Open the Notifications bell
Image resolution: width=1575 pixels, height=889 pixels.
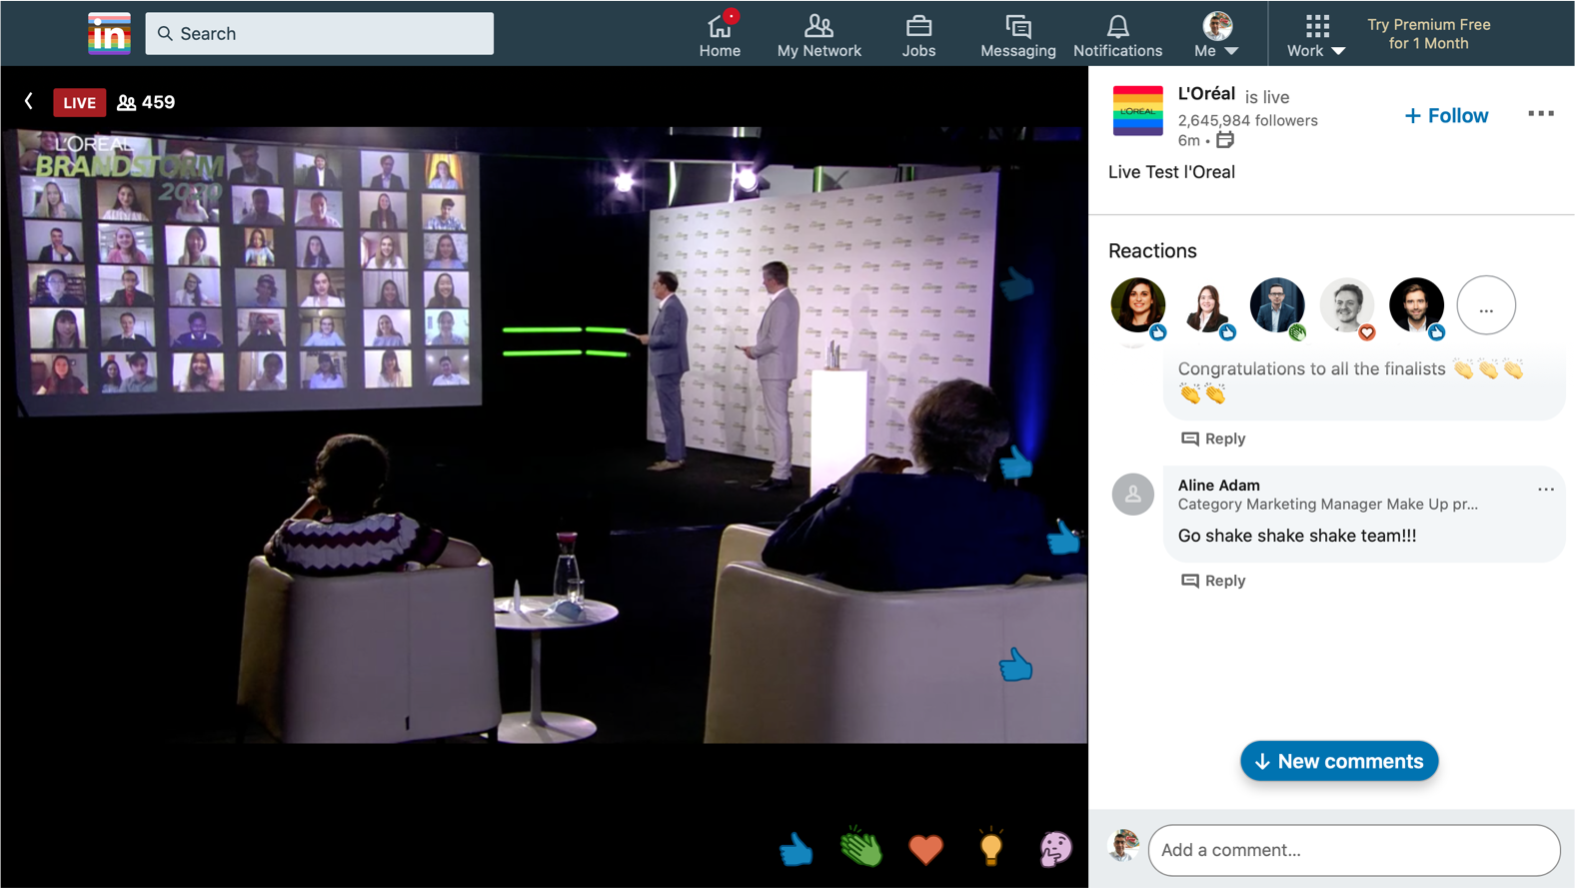pos(1117,35)
